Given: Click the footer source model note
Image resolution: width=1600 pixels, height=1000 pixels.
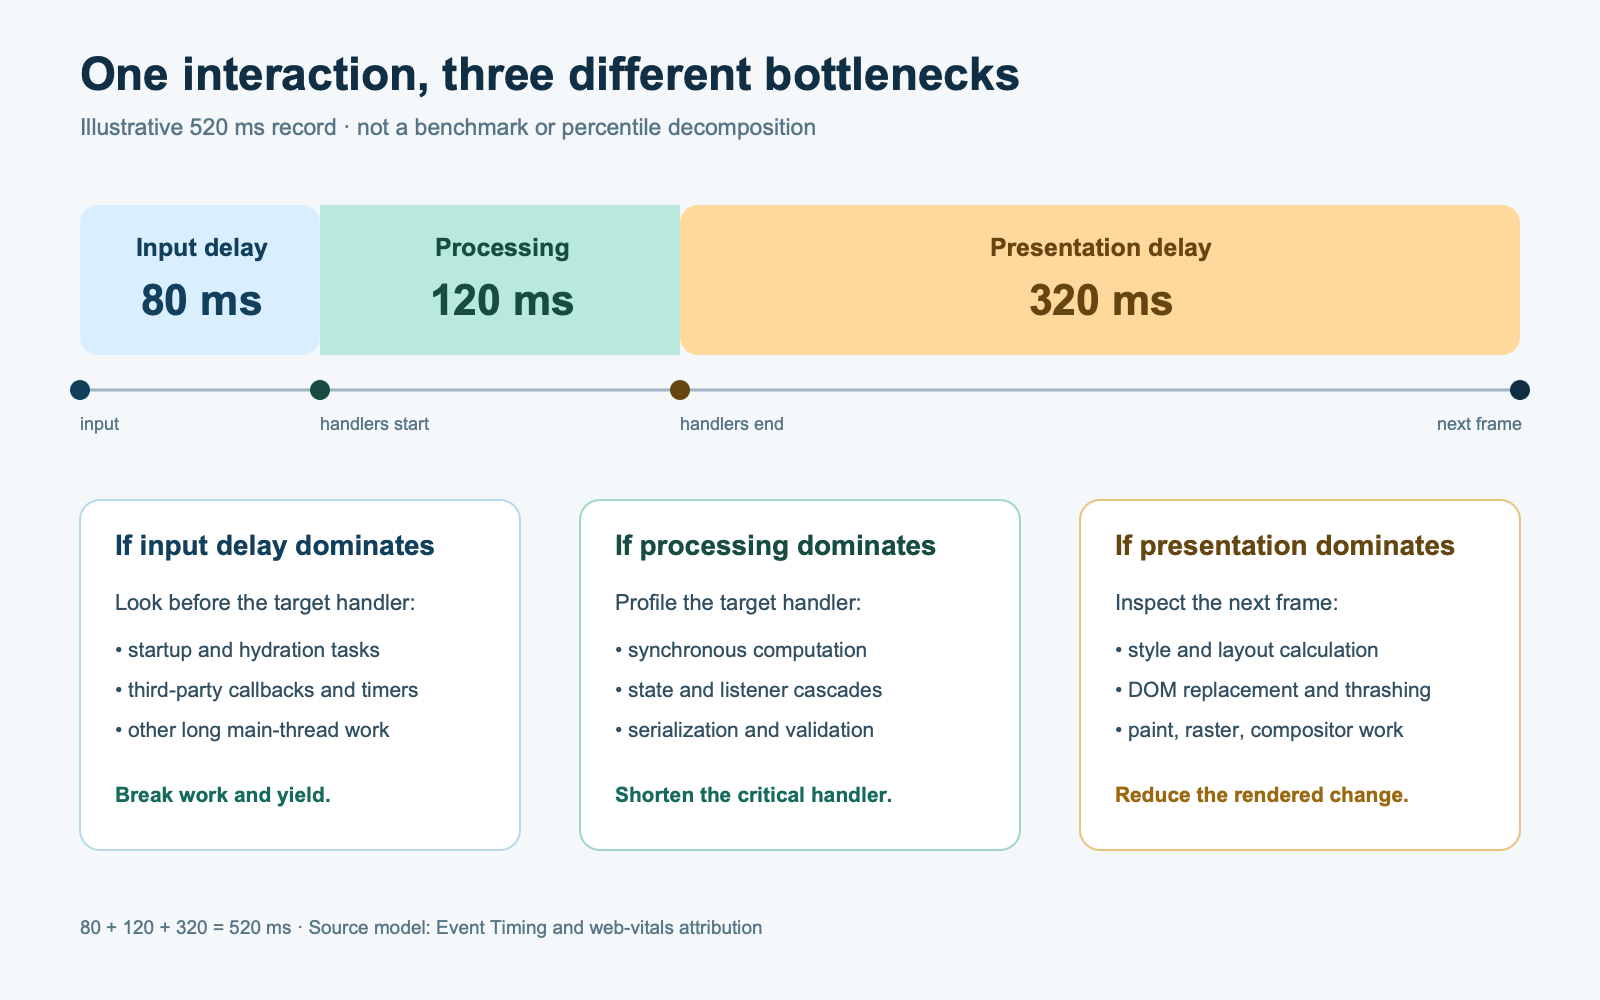Looking at the screenshot, I should 421,927.
